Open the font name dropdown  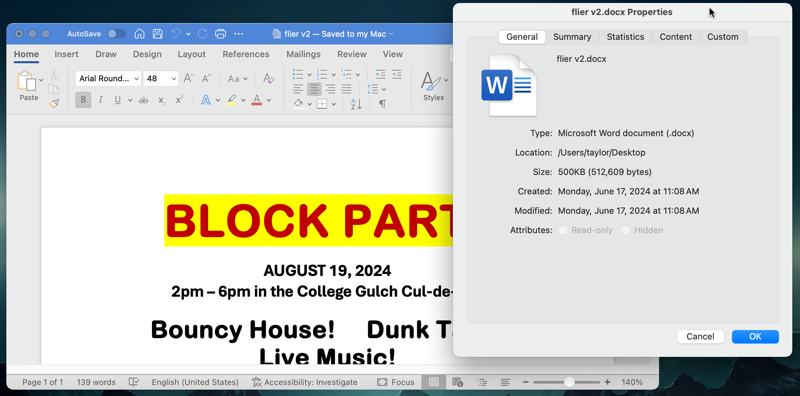(136, 79)
